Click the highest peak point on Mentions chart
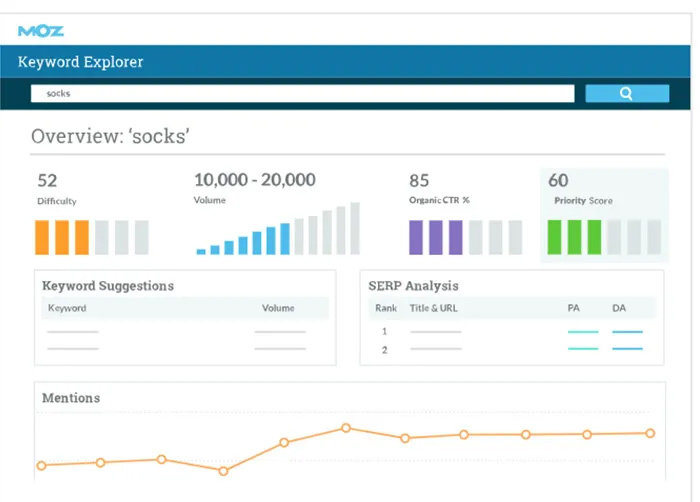This screenshot has width=700, height=502. (346, 428)
